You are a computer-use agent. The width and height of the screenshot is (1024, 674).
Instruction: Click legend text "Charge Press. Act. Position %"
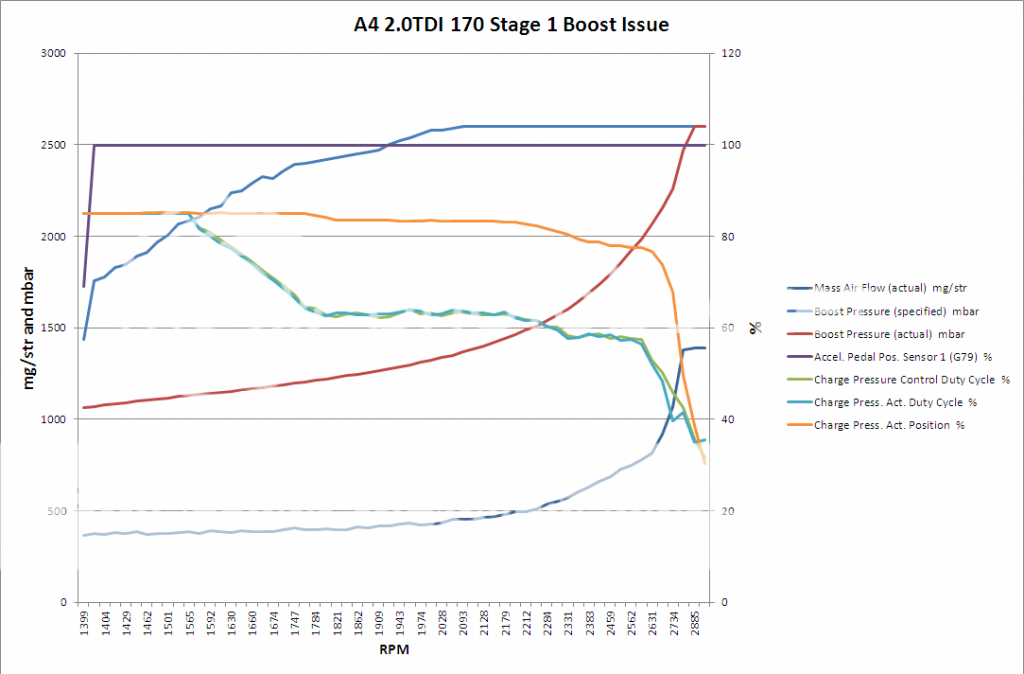coord(889,425)
